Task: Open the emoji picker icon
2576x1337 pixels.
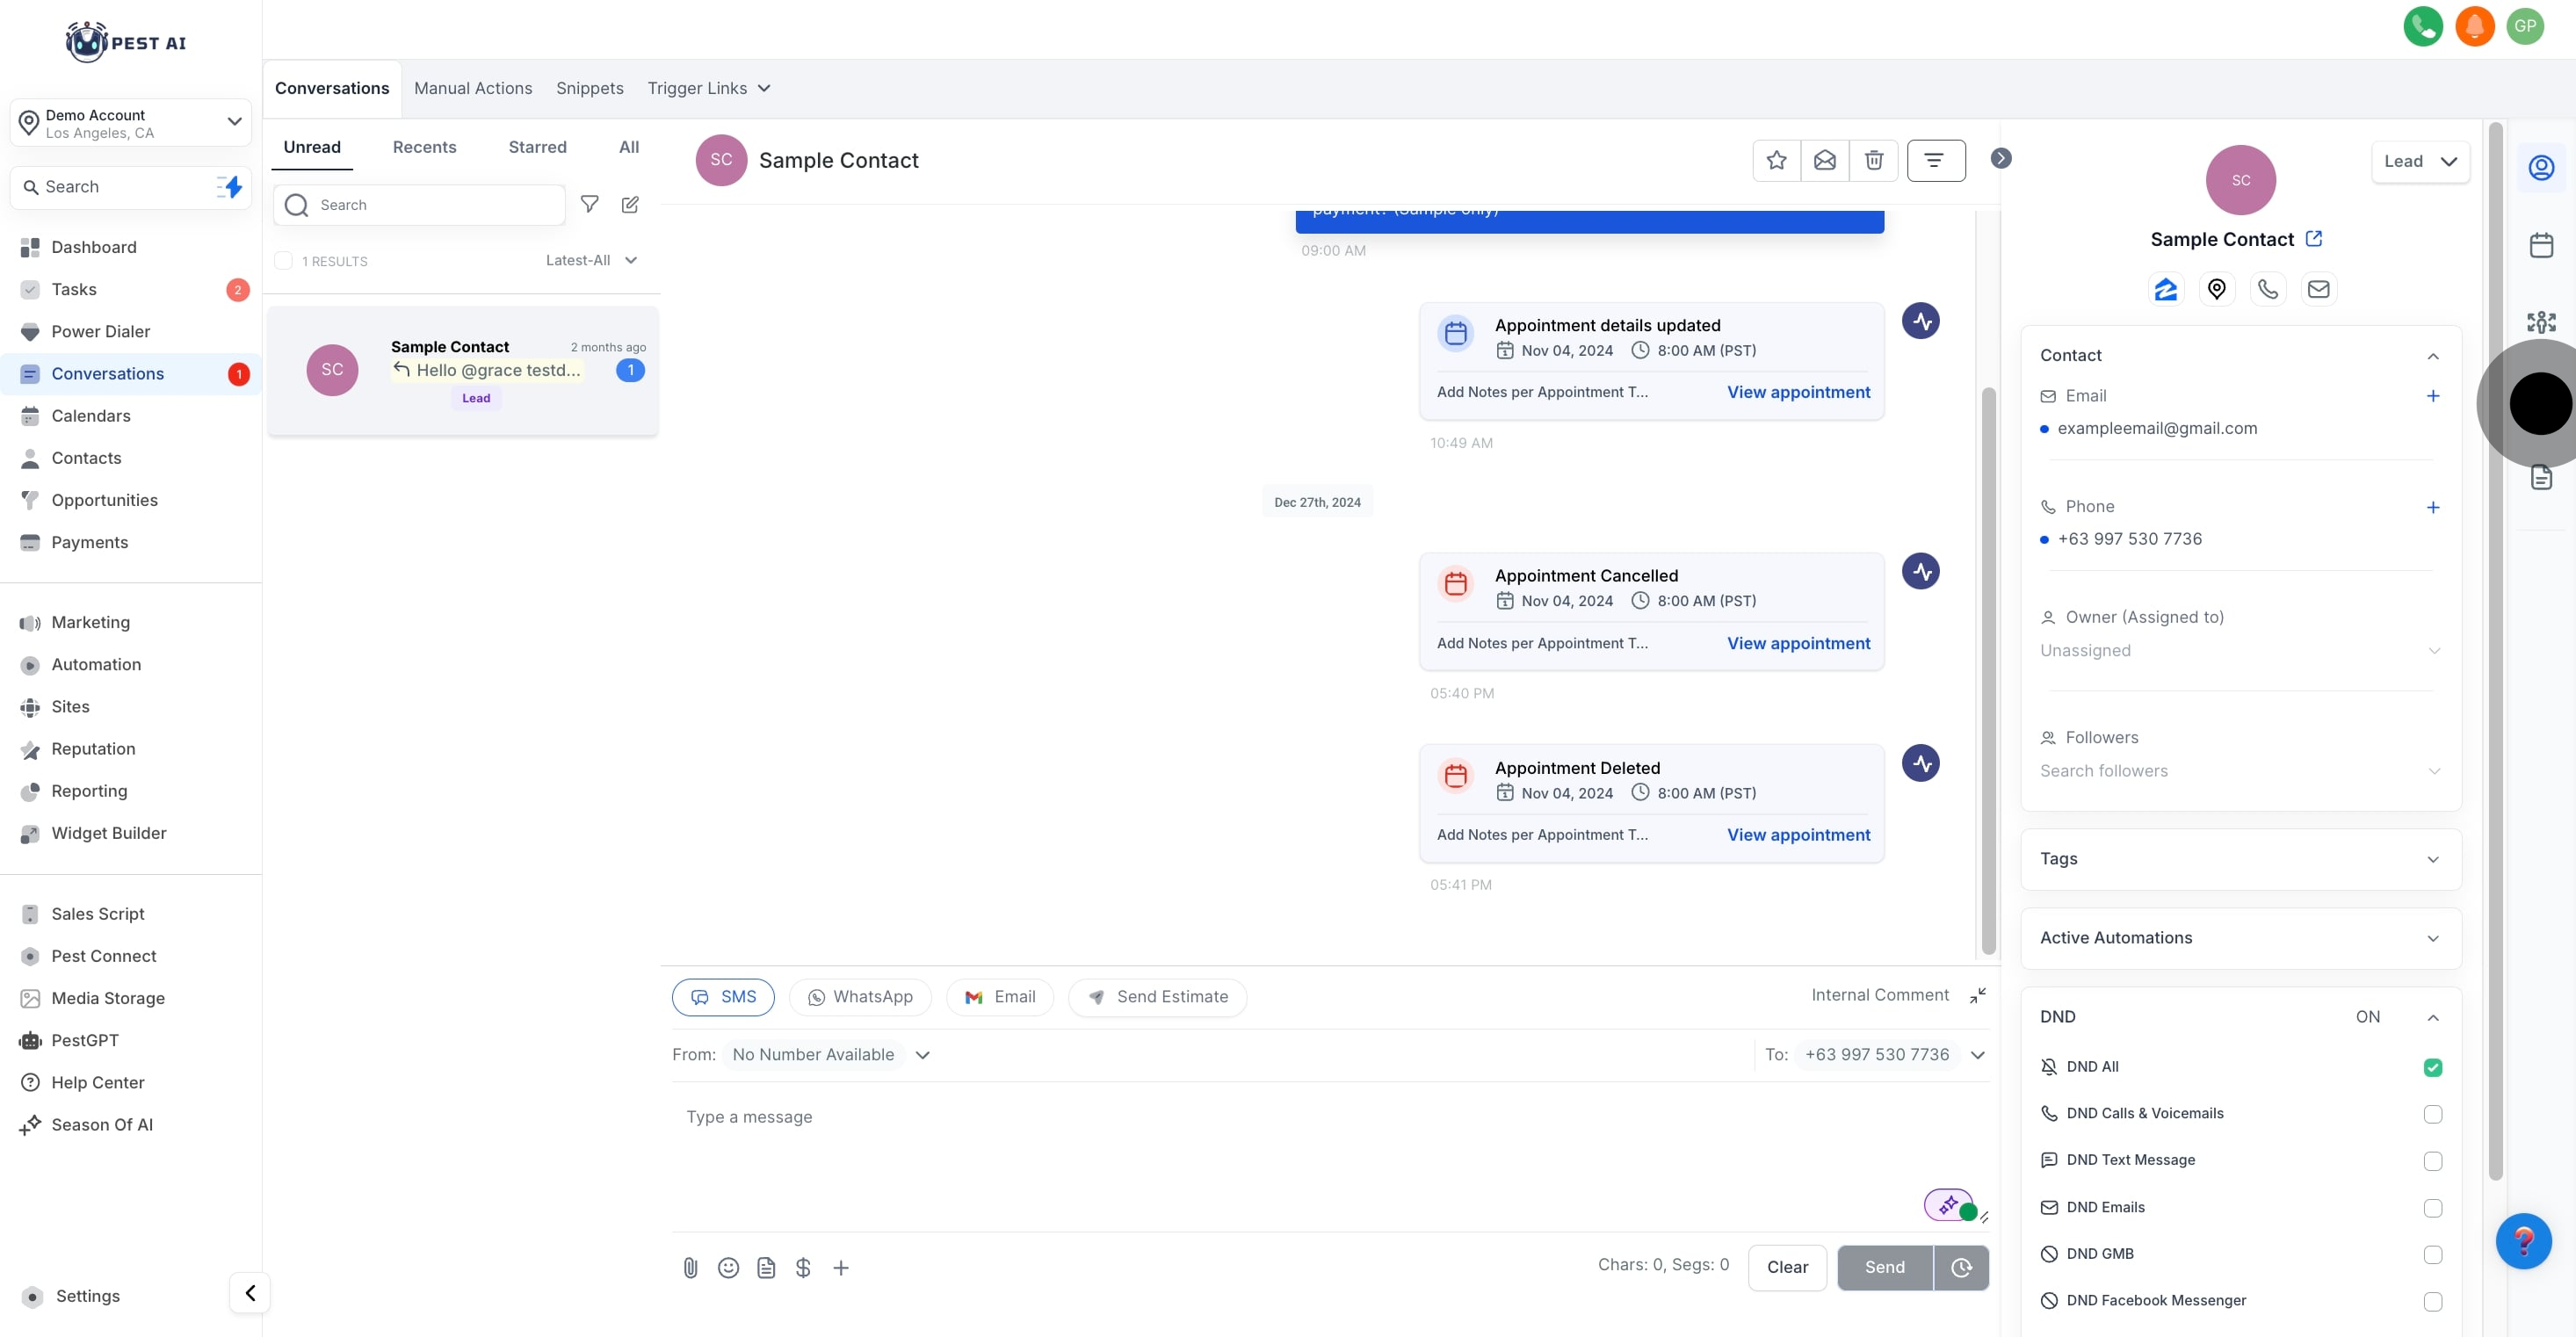Action: pyautogui.click(x=728, y=1267)
